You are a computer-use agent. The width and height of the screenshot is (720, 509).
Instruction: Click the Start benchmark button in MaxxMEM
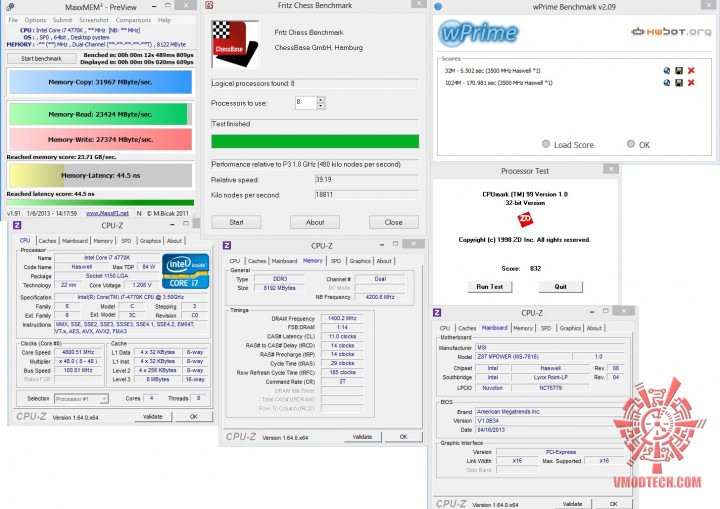(x=41, y=58)
